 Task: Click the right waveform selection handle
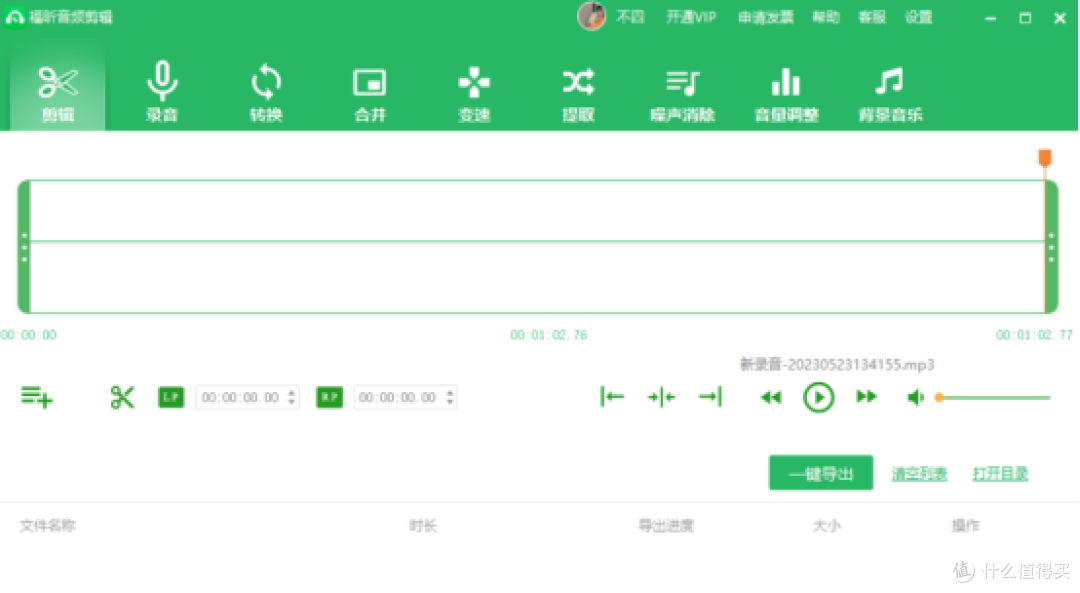tap(1051, 247)
